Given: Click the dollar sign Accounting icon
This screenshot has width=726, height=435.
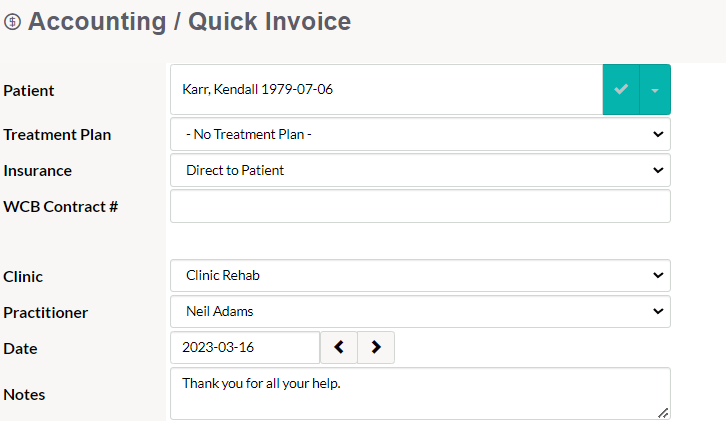Looking at the screenshot, I should pos(13,22).
